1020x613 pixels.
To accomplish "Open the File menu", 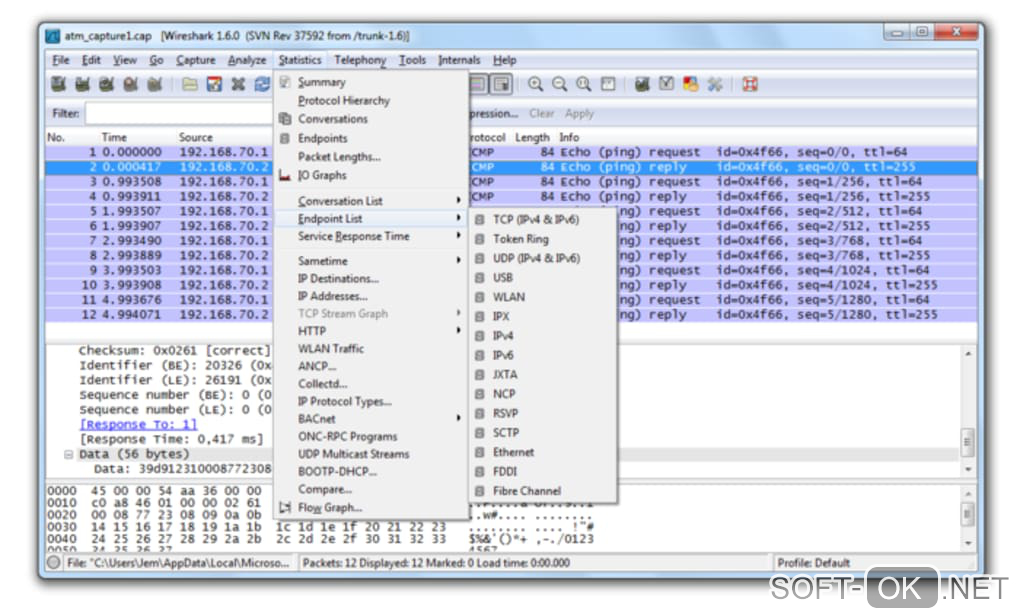I will coord(60,60).
